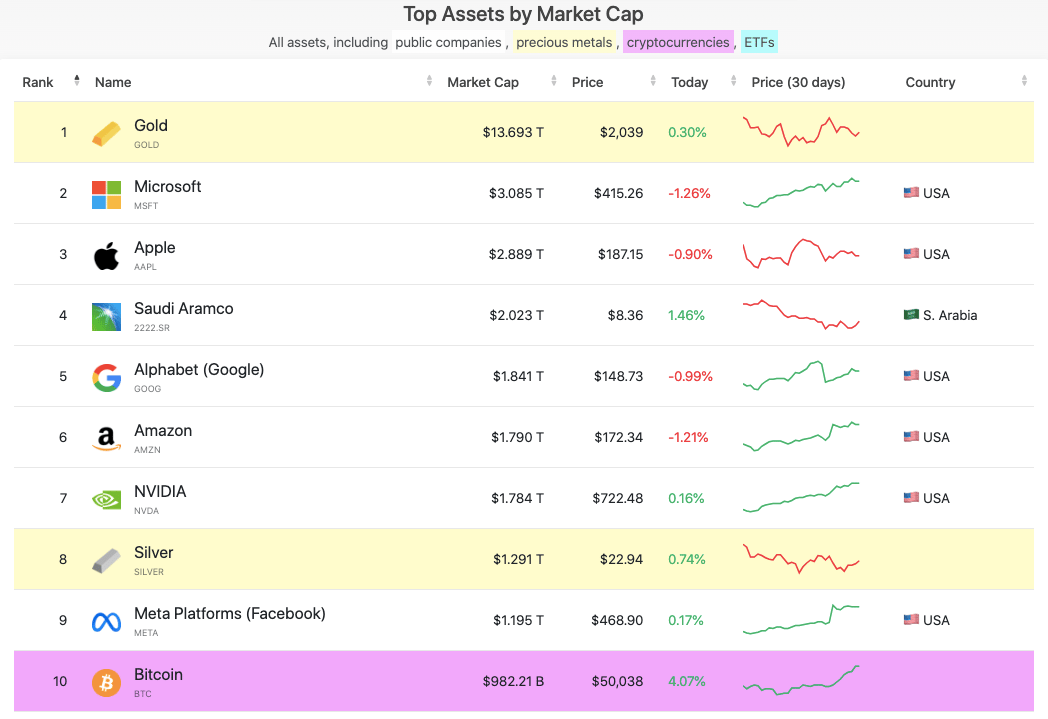This screenshot has width=1048, height=719.
Task: Click Saudi Aramco's 30-day price chart
Action: point(801,315)
